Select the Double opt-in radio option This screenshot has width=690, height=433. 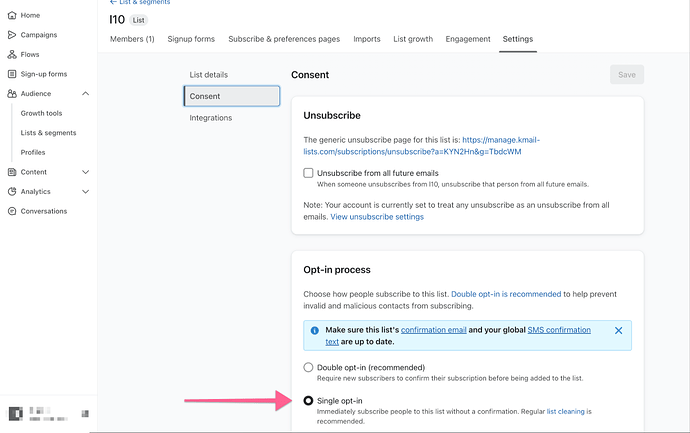[x=309, y=367]
